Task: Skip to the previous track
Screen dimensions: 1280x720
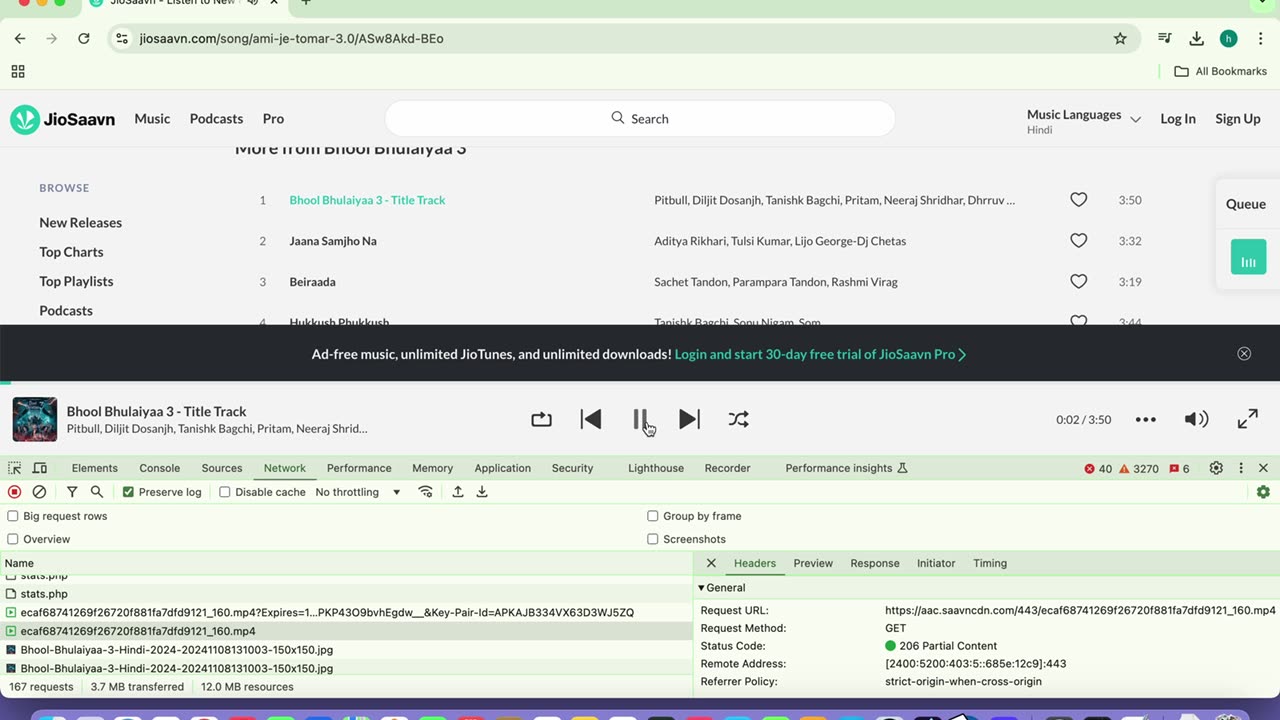Action: (x=591, y=420)
